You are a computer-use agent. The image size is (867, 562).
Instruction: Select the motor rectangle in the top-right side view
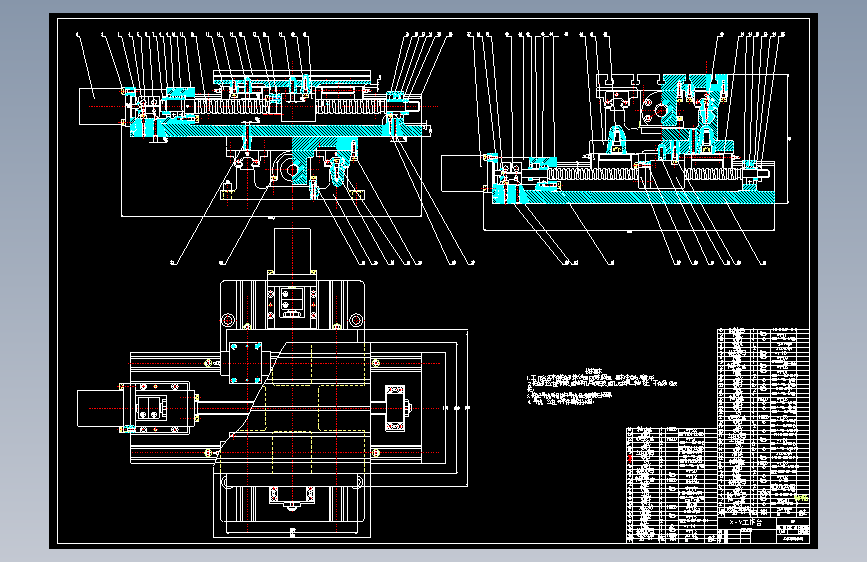tap(462, 174)
